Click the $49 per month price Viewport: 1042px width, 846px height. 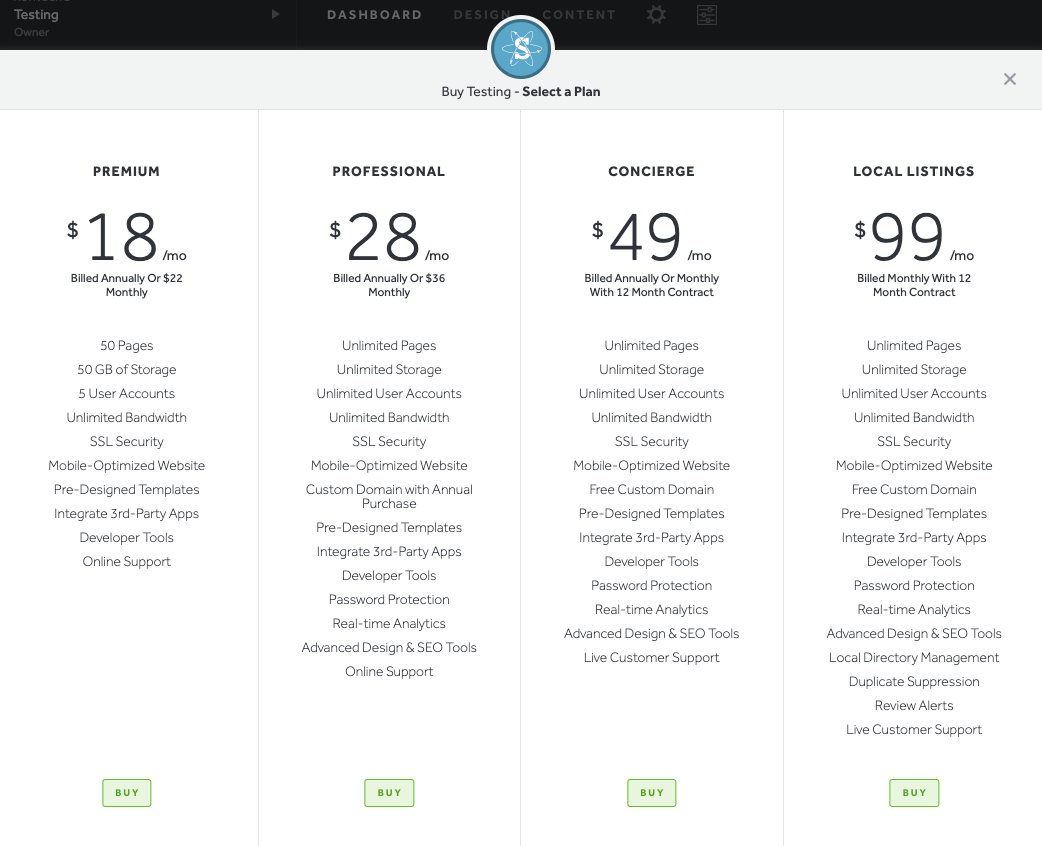click(651, 237)
